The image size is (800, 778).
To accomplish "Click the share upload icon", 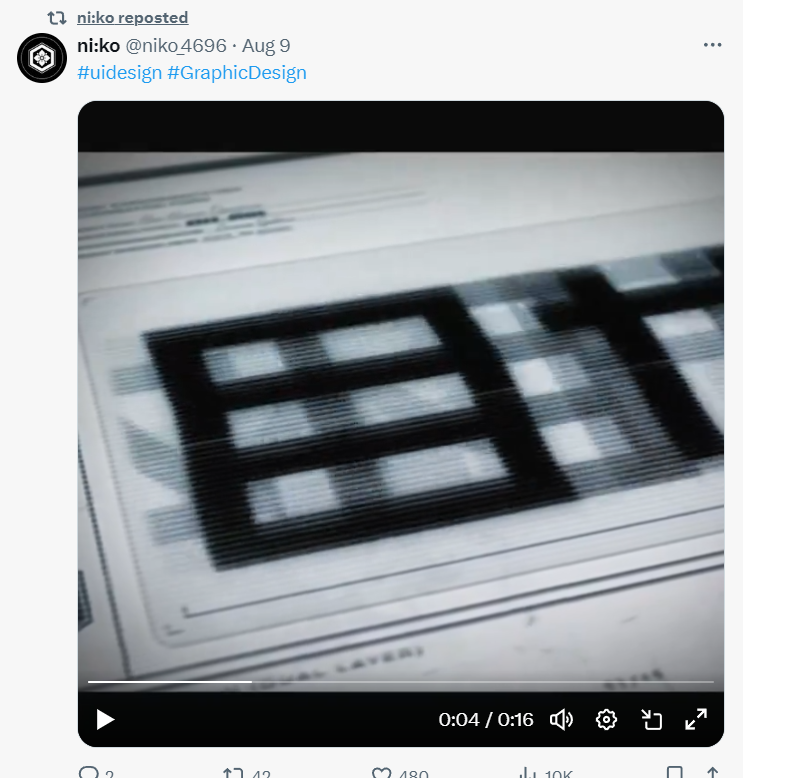I will click(713, 772).
